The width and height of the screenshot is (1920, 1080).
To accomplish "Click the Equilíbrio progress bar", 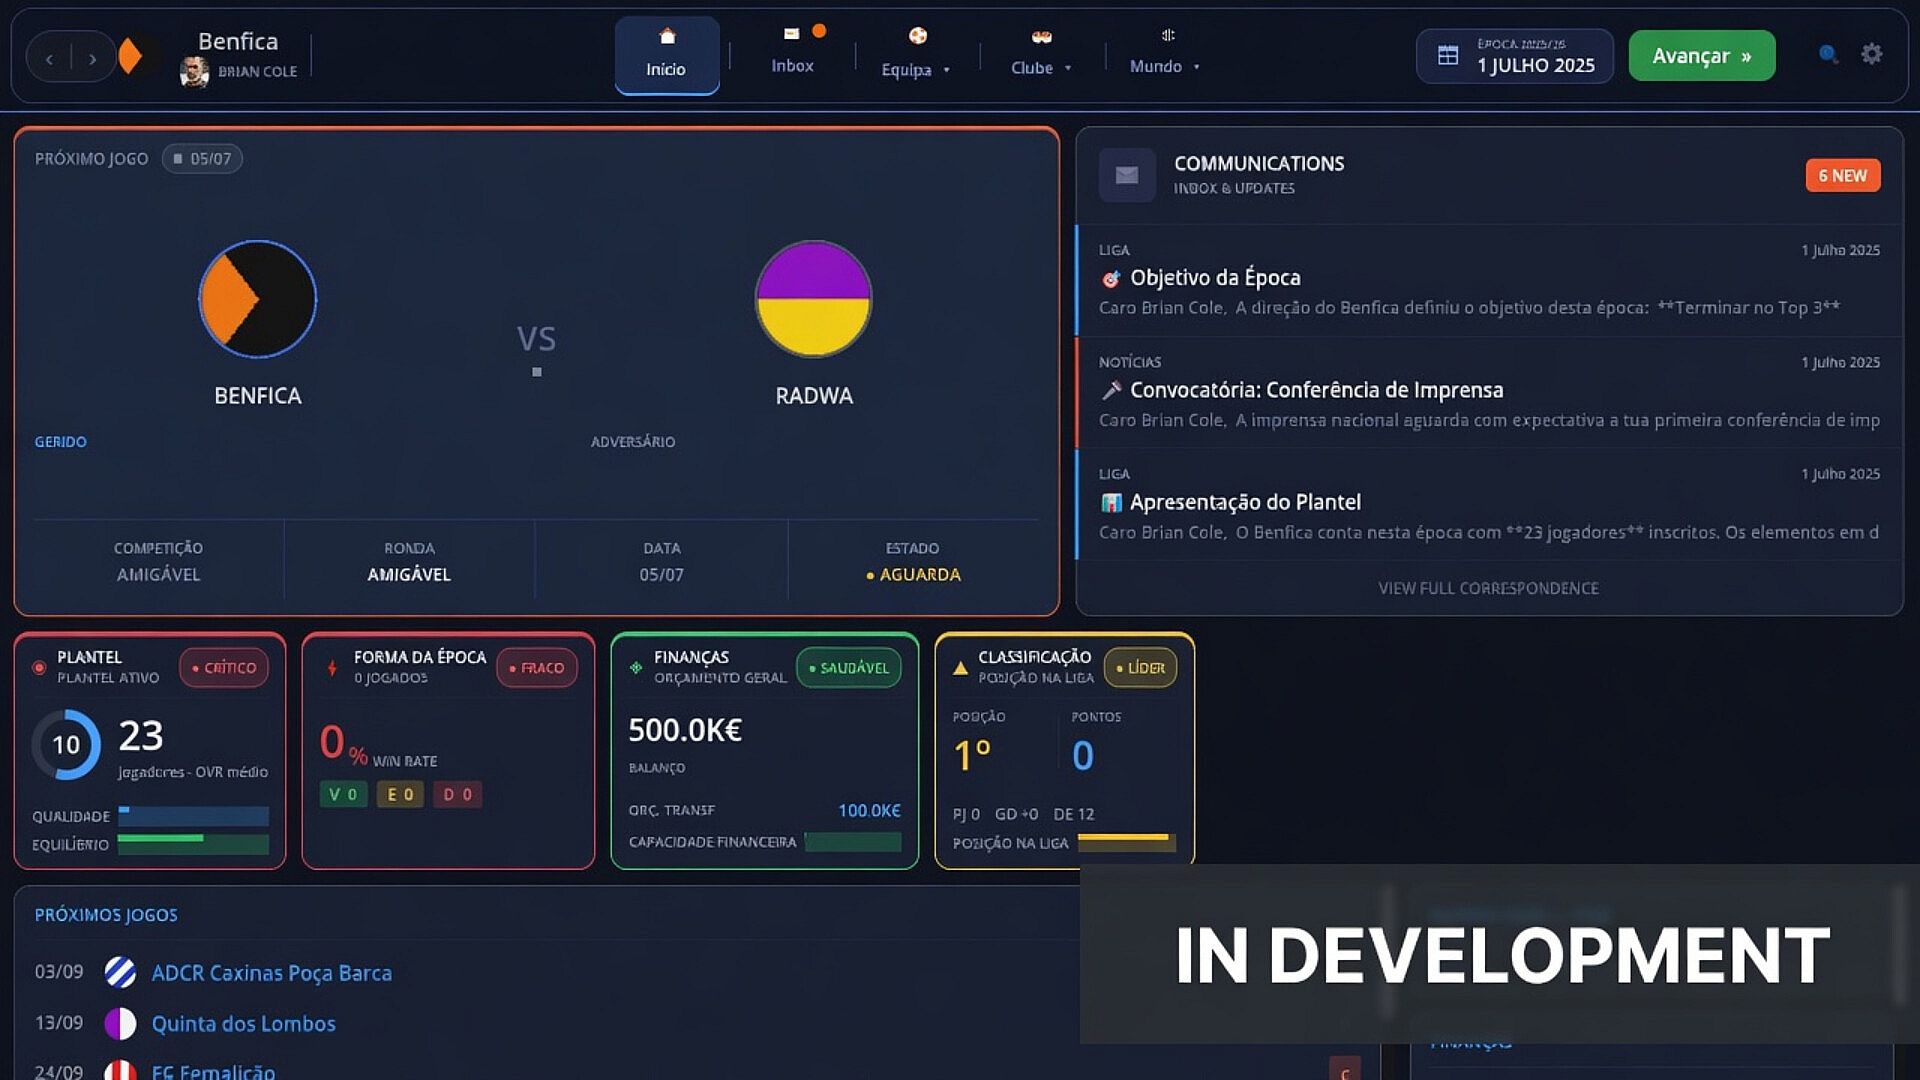I will [193, 845].
